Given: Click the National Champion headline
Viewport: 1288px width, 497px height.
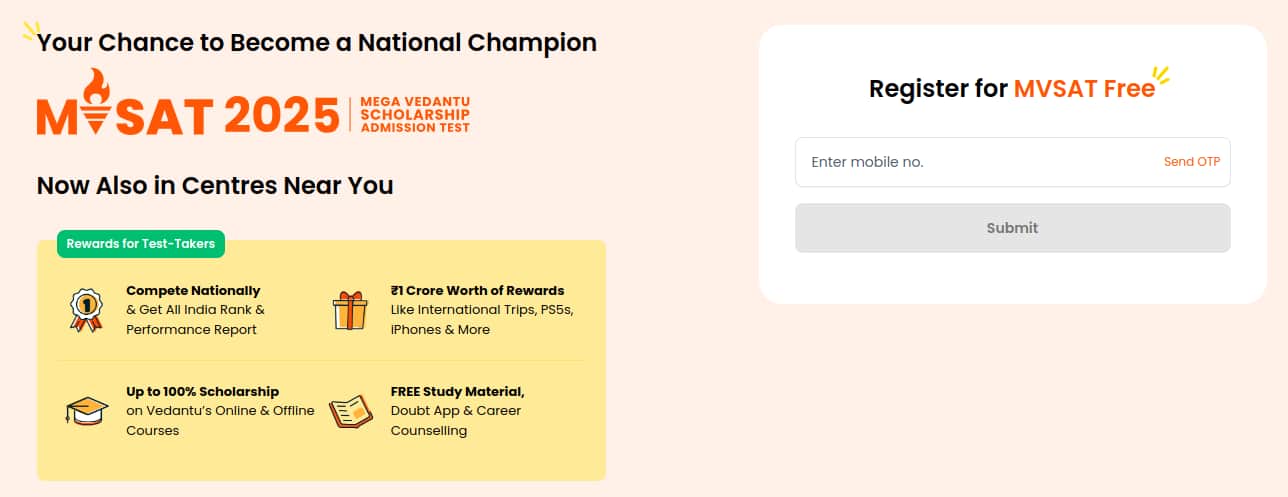Looking at the screenshot, I should (316, 43).
